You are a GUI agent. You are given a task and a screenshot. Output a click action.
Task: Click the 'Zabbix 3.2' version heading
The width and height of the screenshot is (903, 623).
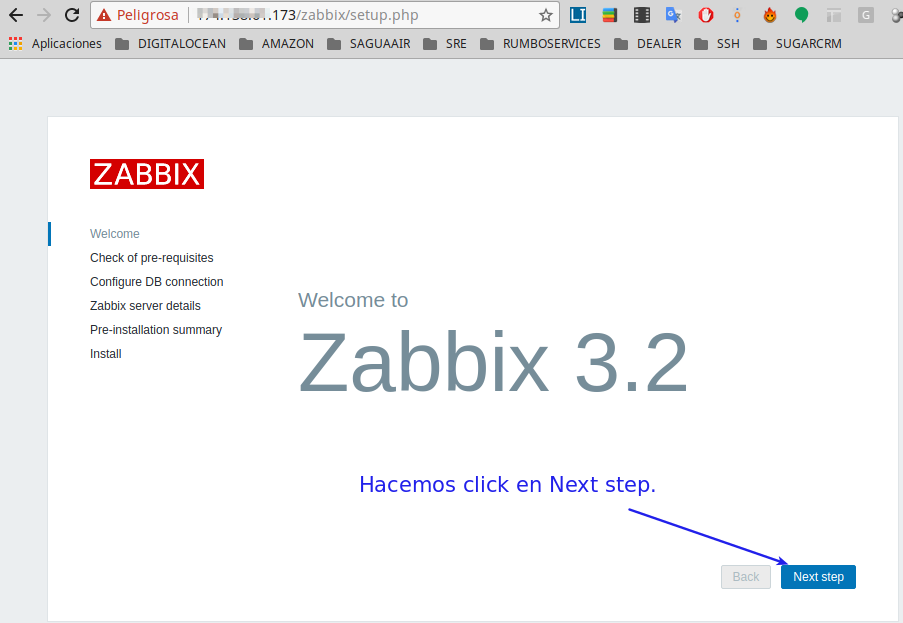coord(494,363)
